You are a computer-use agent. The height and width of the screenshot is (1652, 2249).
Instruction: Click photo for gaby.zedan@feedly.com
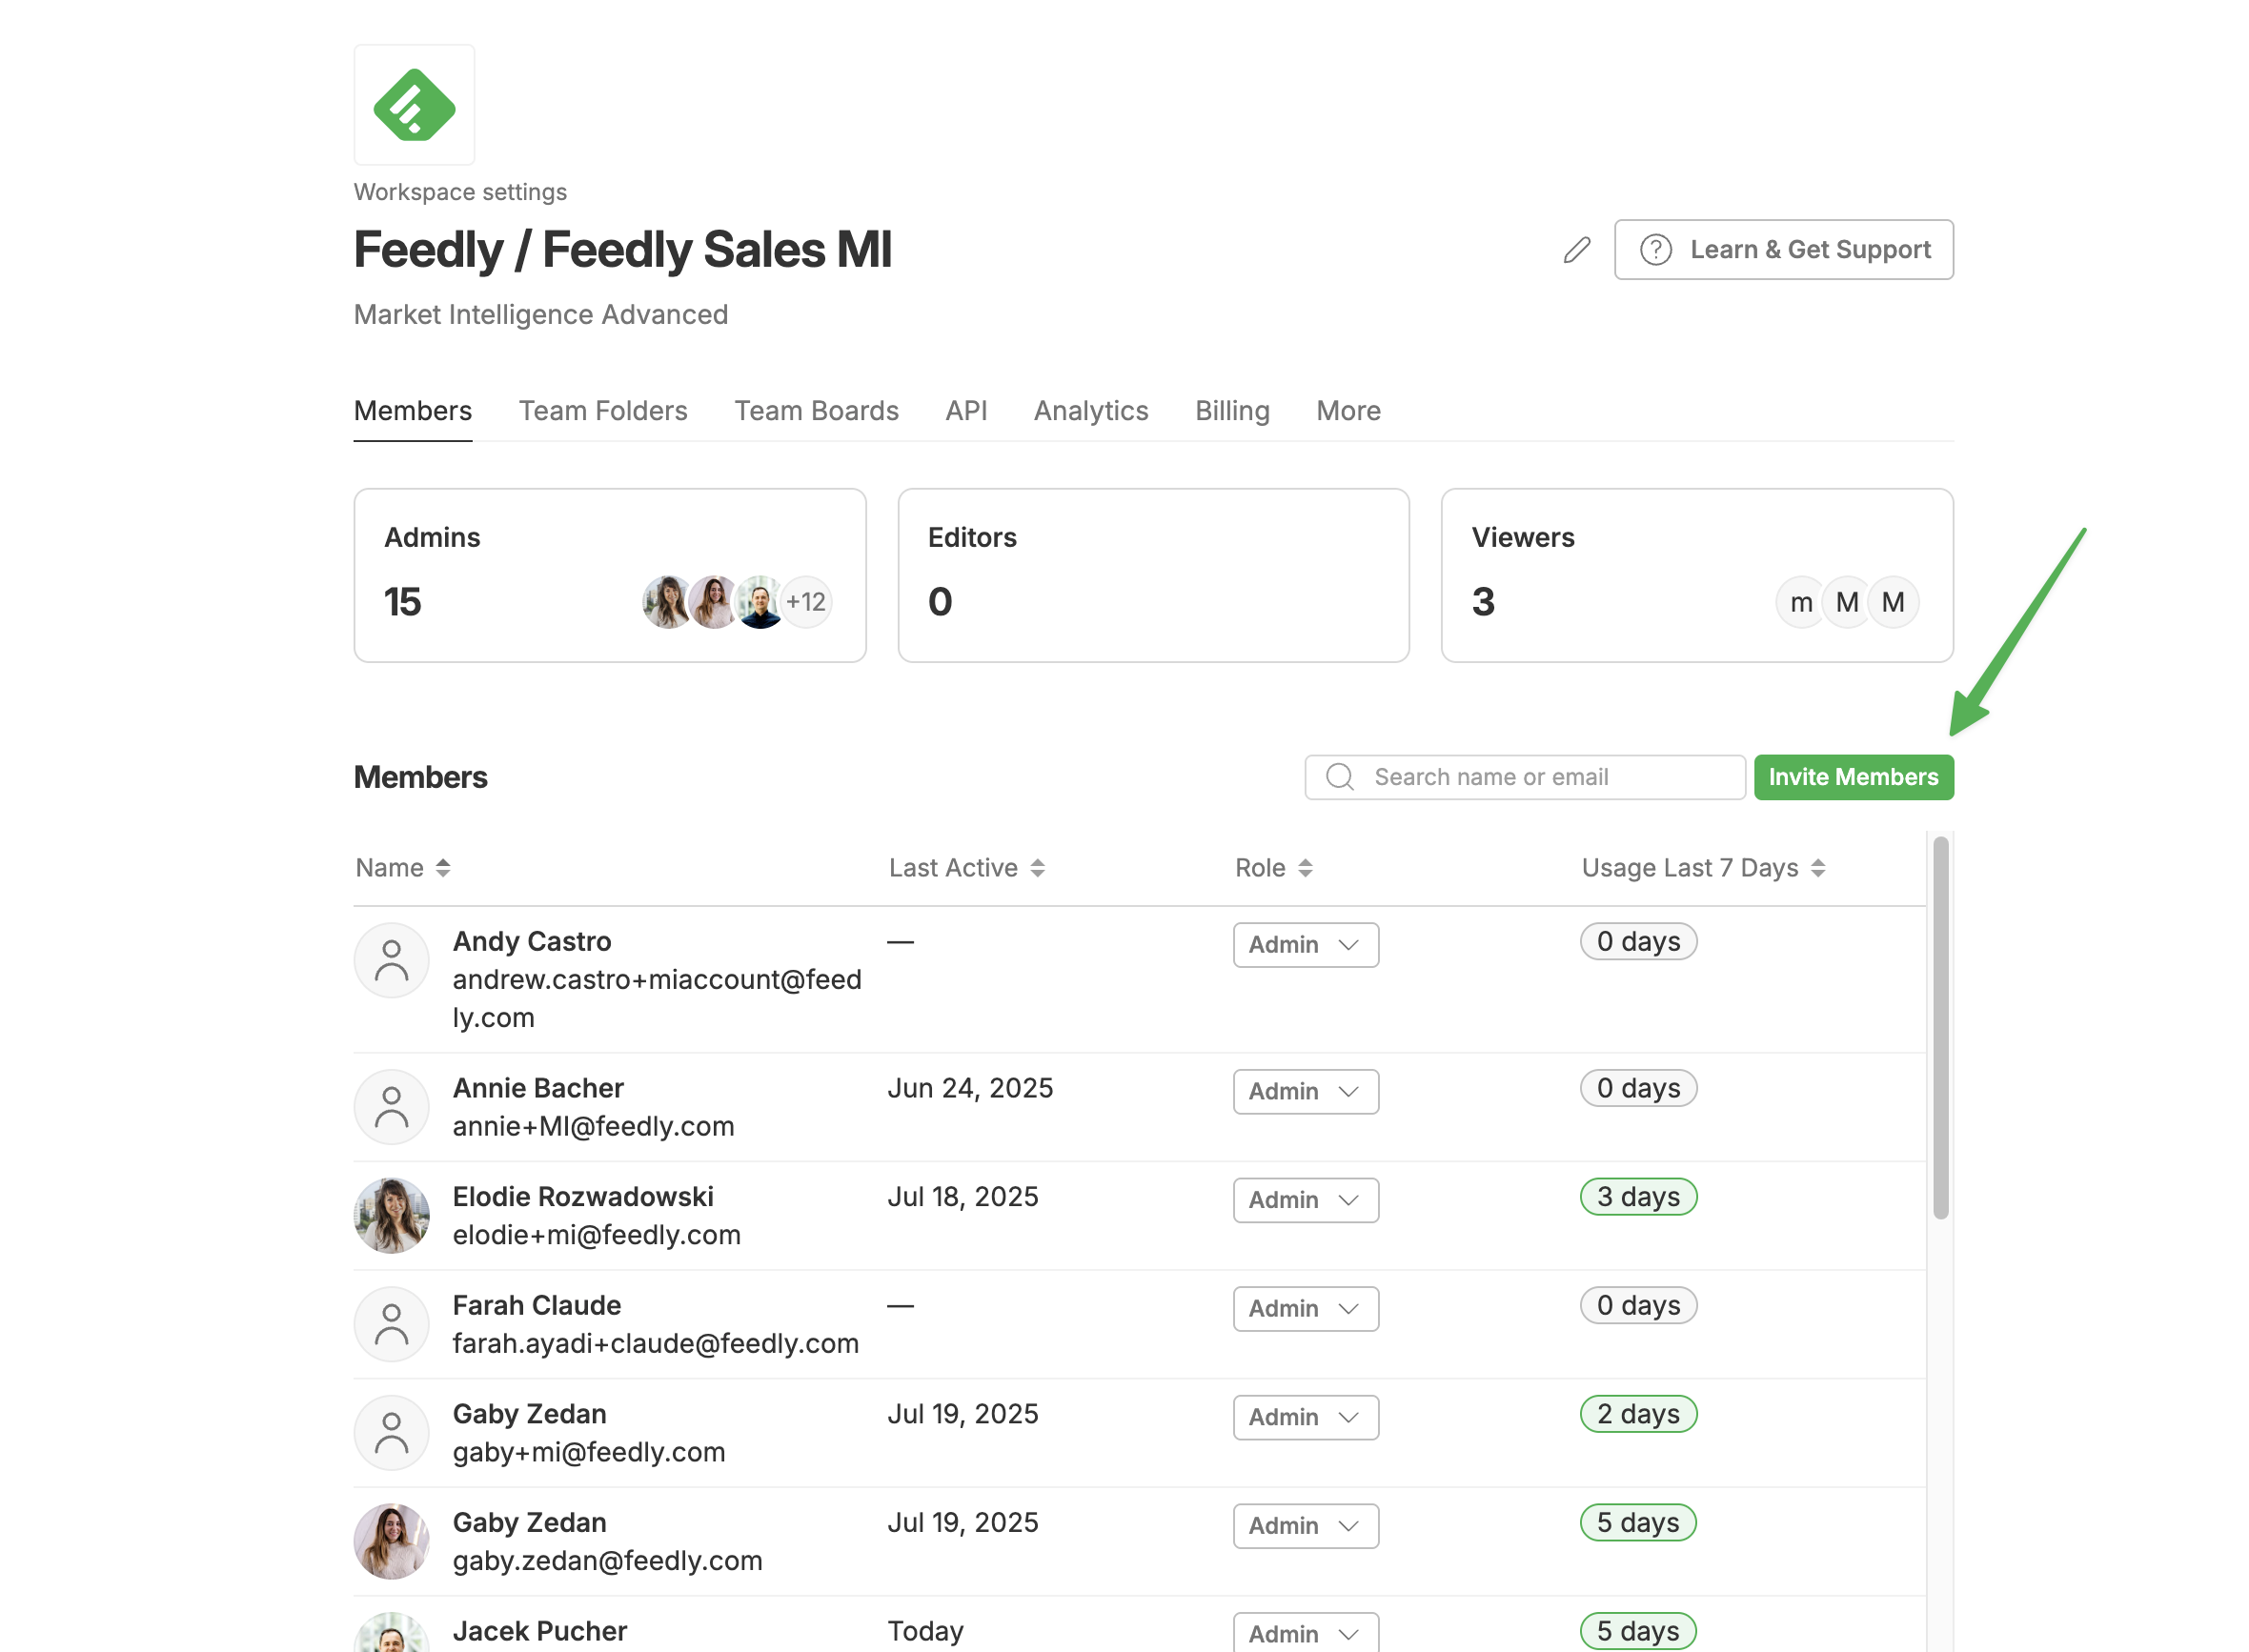(x=392, y=1541)
